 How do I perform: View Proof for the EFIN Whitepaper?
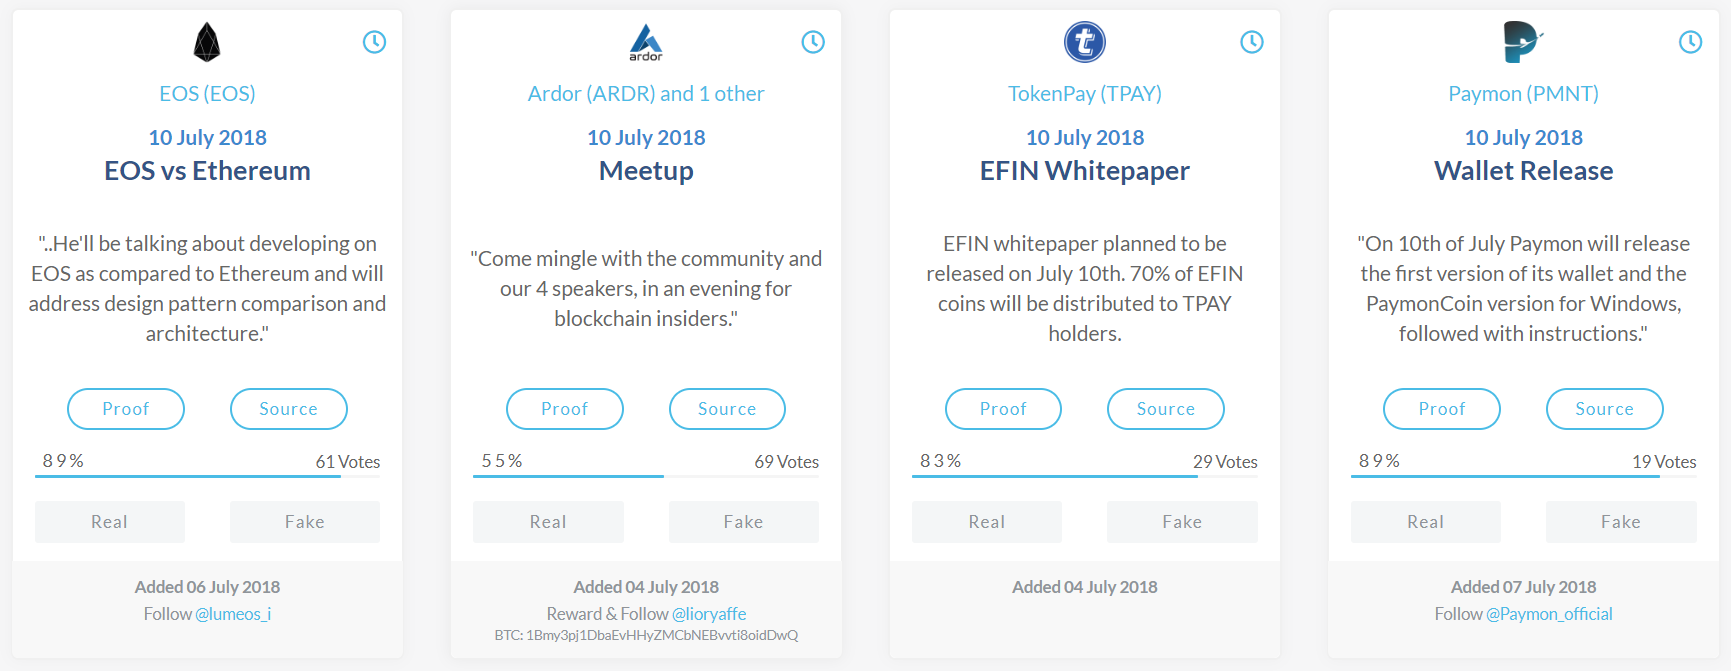pos(1003,409)
